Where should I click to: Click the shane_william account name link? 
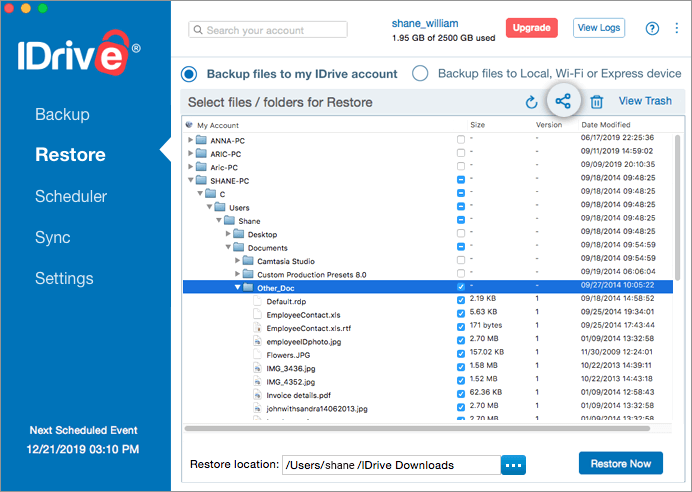click(x=425, y=23)
